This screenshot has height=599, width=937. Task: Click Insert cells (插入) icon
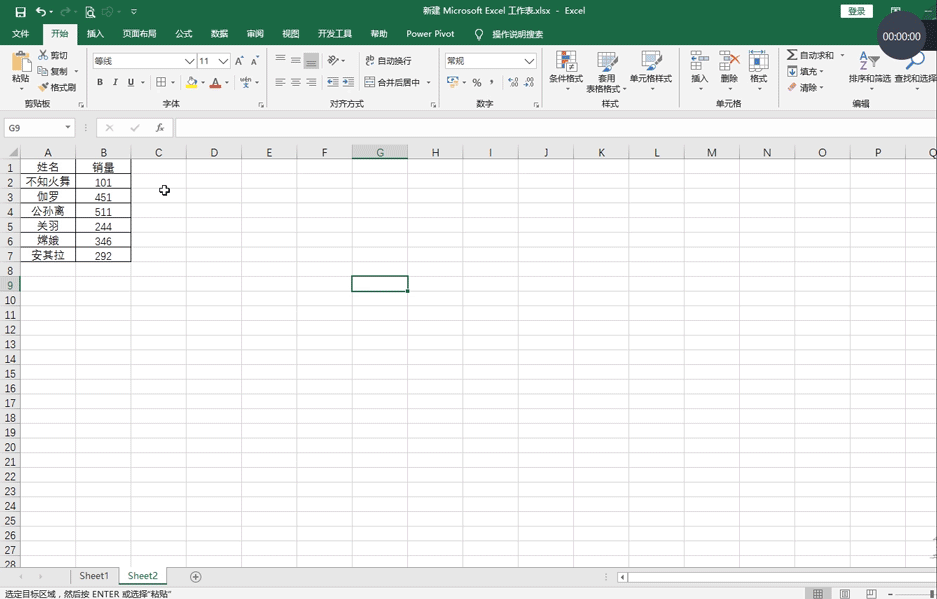(699, 60)
